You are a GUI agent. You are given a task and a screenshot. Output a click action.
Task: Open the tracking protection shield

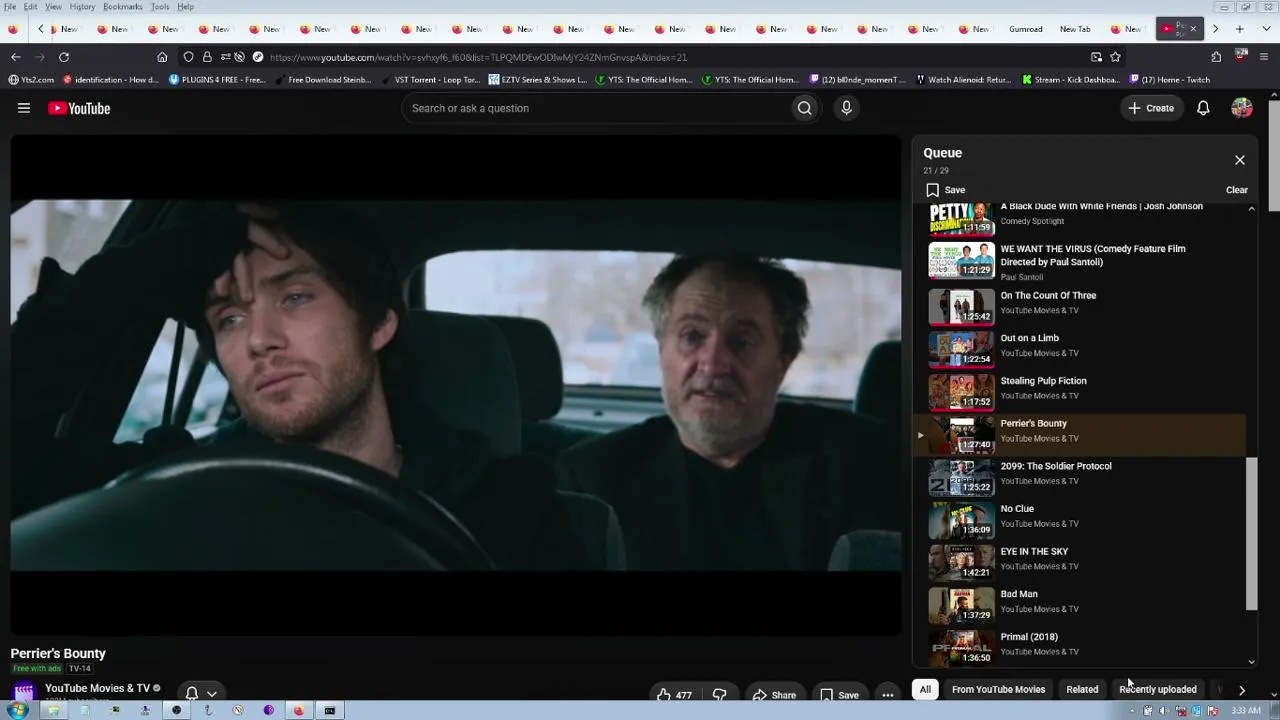(x=189, y=57)
